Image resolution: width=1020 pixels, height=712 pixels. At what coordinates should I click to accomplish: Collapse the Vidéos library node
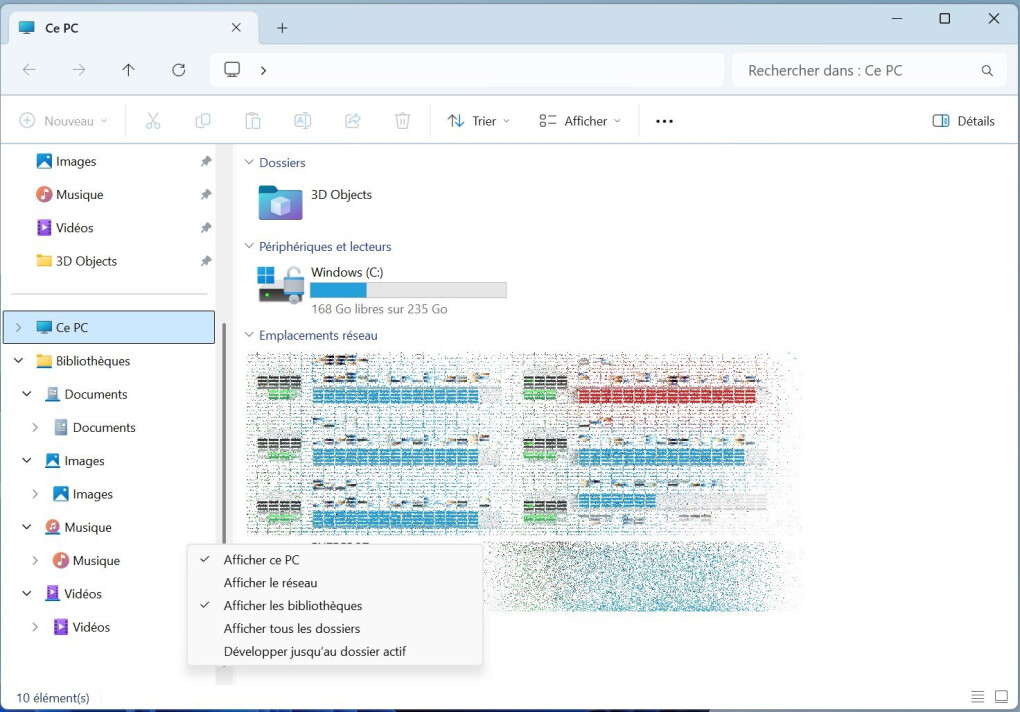pos(27,593)
